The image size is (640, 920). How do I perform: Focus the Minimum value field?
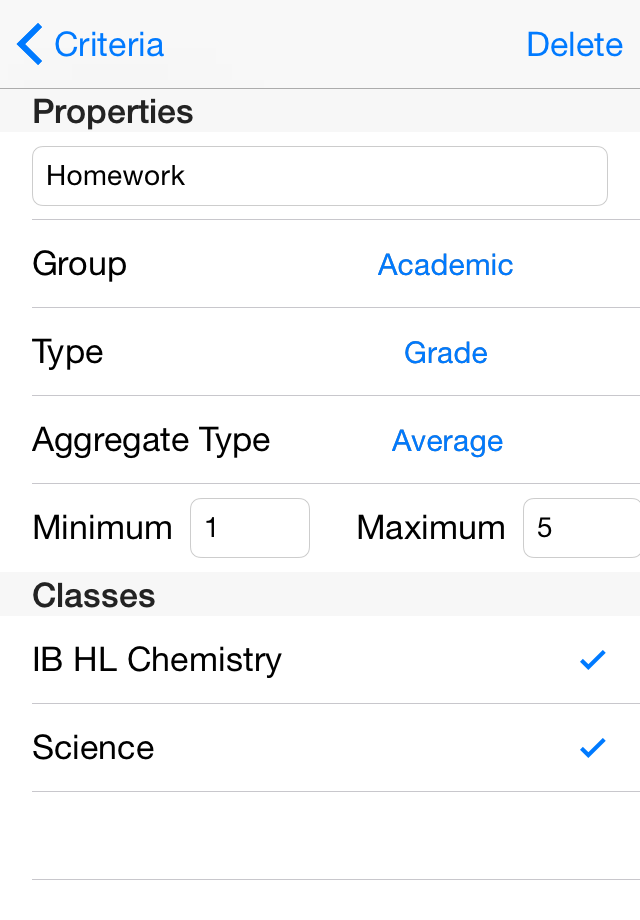[250, 528]
